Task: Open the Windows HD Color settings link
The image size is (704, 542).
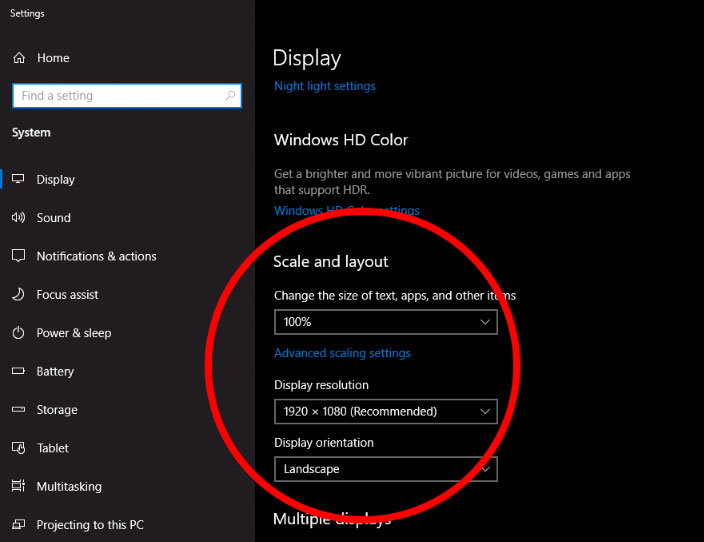Action: click(x=346, y=211)
